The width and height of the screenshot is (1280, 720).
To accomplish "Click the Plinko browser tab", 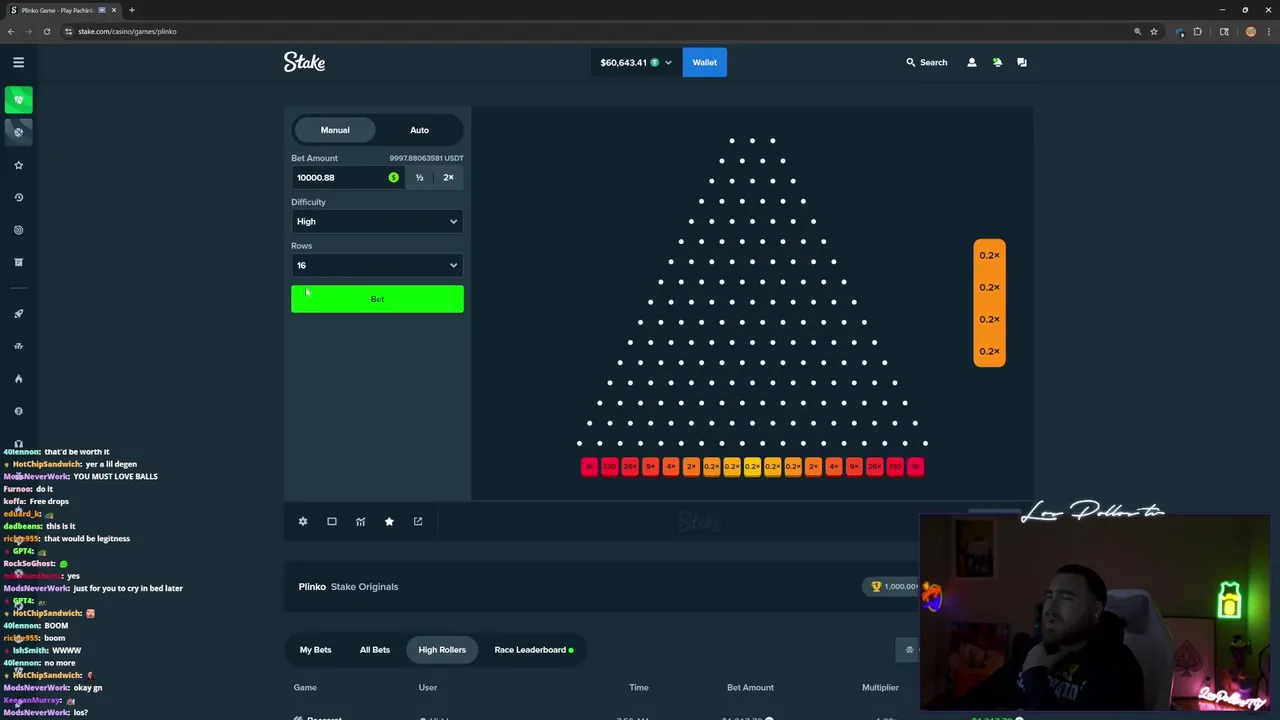I will click(62, 10).
